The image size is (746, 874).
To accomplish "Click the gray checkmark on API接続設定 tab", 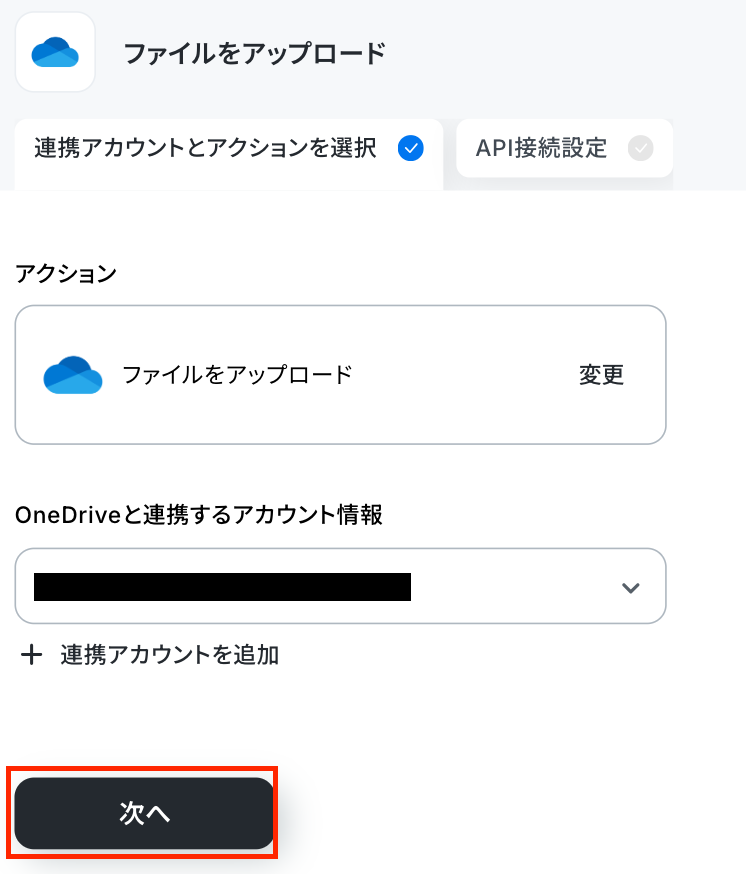I will [641, 148].
